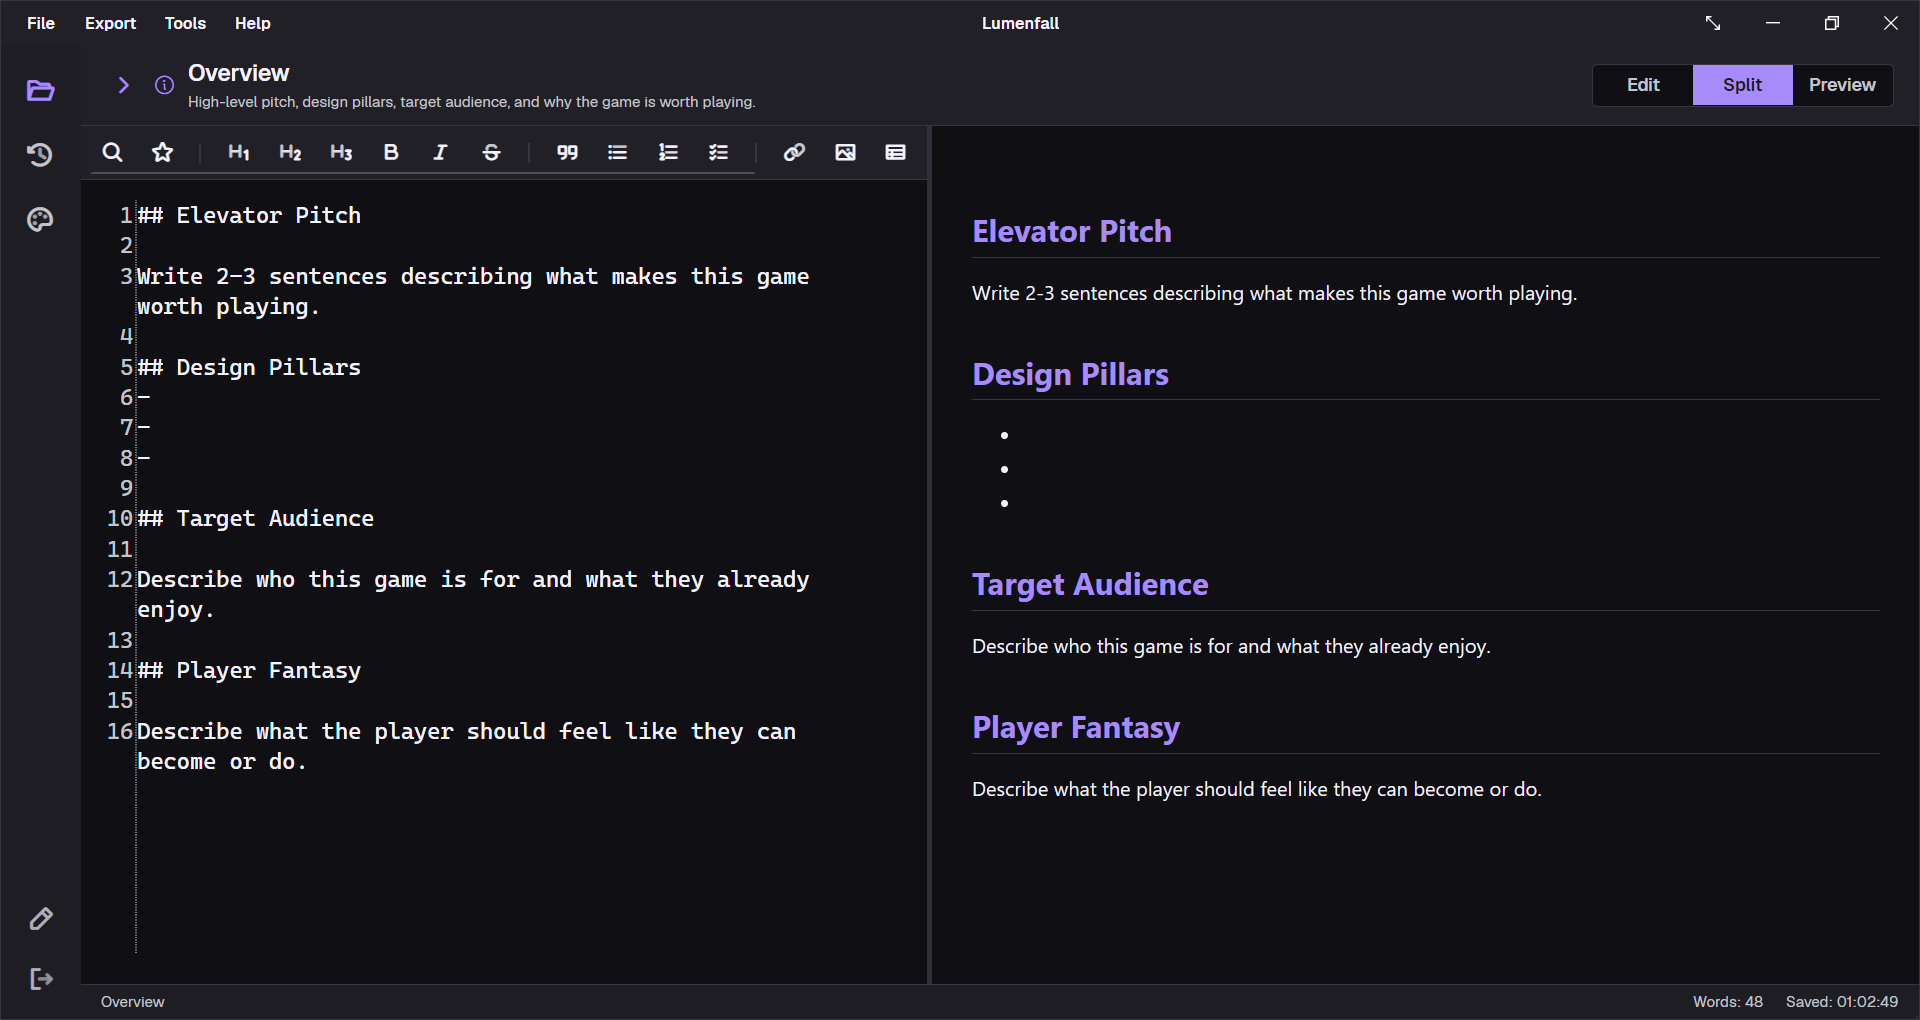This screenshot has width=1920, height=1020.
Task: Open the Export menu
Action: tap(110, 23)
